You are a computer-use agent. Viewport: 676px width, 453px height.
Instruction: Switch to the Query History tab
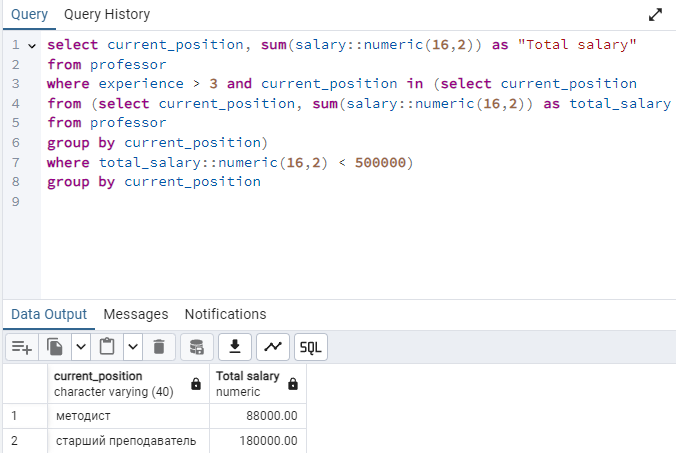coord(107,14)
